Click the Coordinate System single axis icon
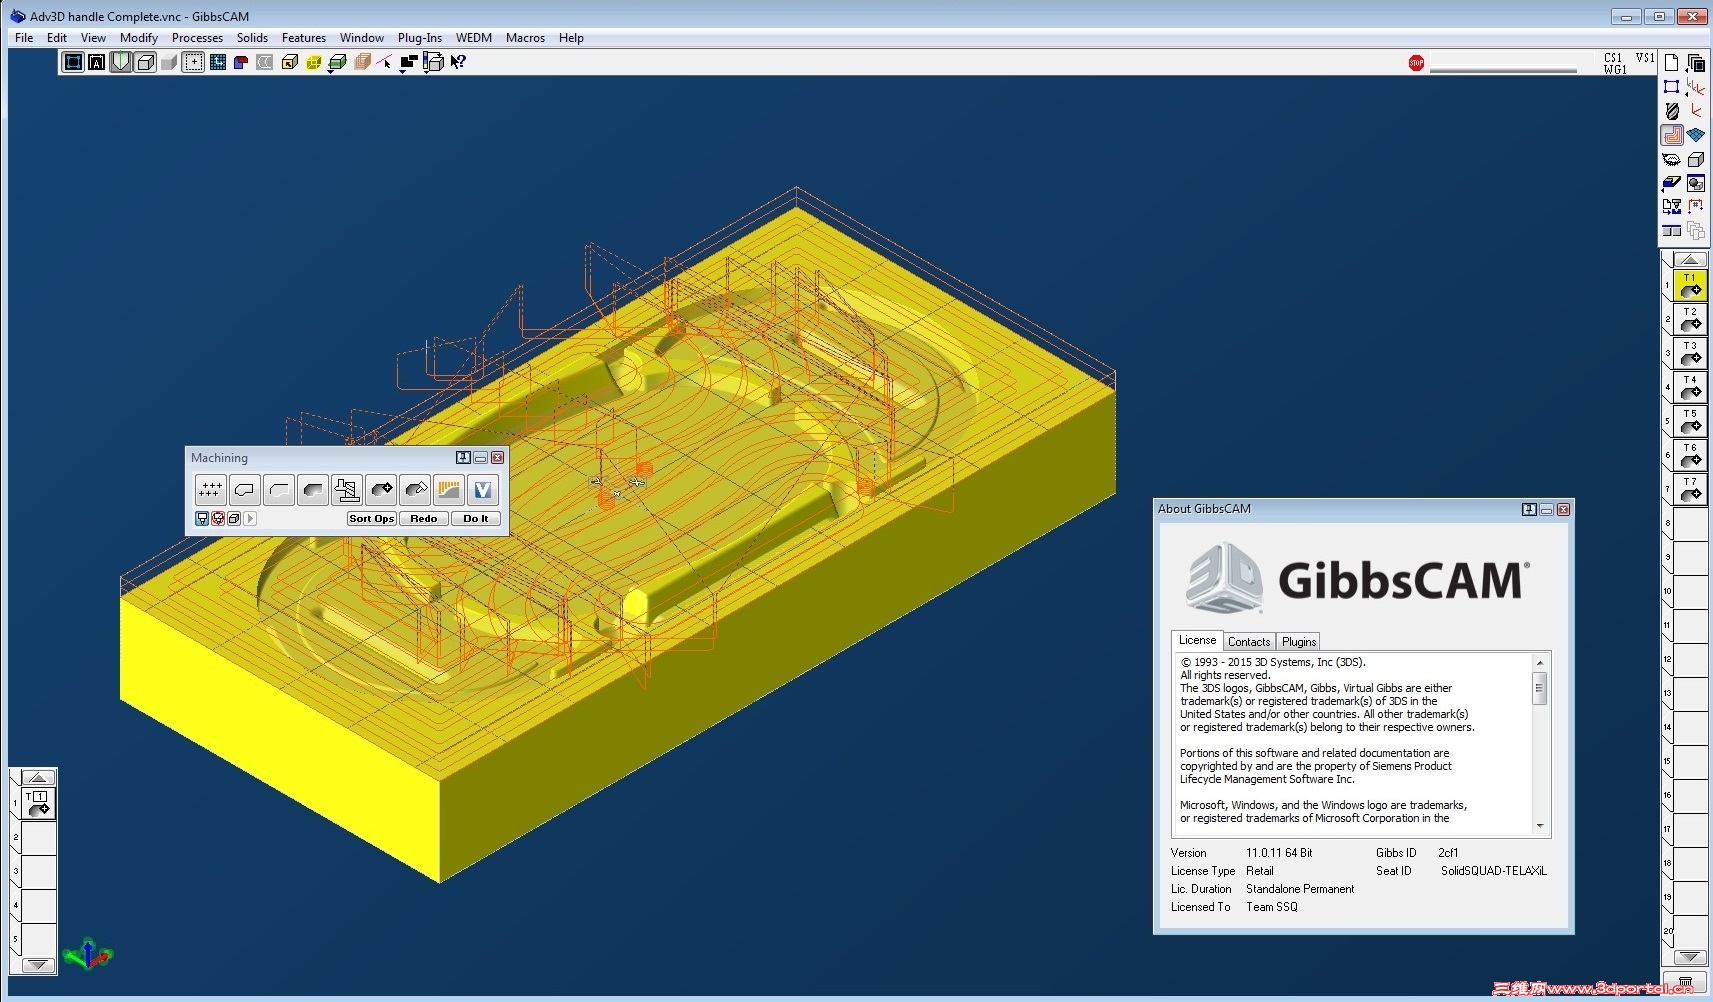This screenshot has width=1713, height=1002. coord(1697,111)
